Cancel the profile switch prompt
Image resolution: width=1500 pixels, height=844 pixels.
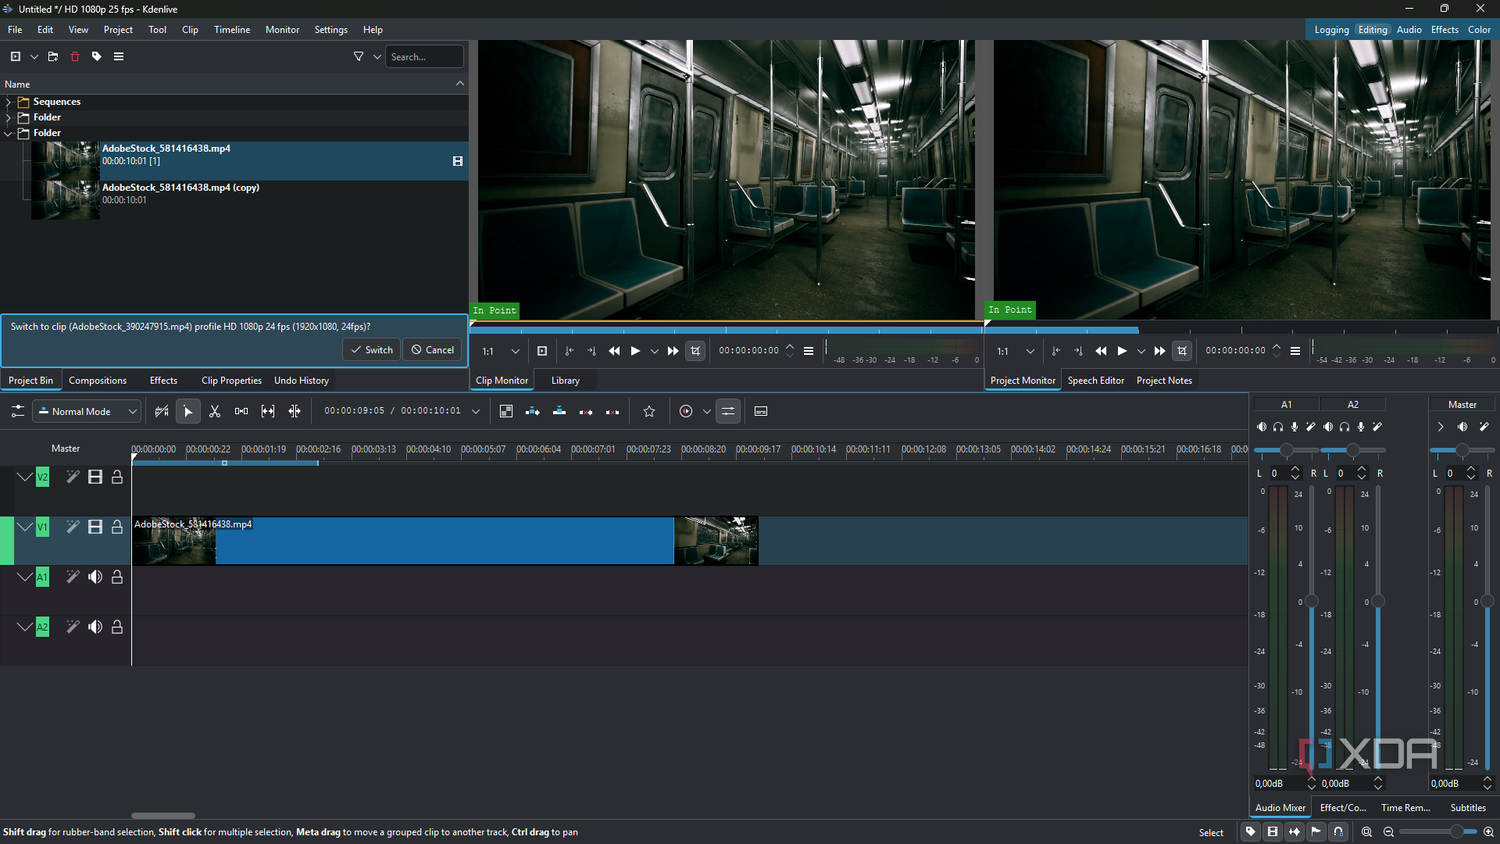tap(433, 350)
